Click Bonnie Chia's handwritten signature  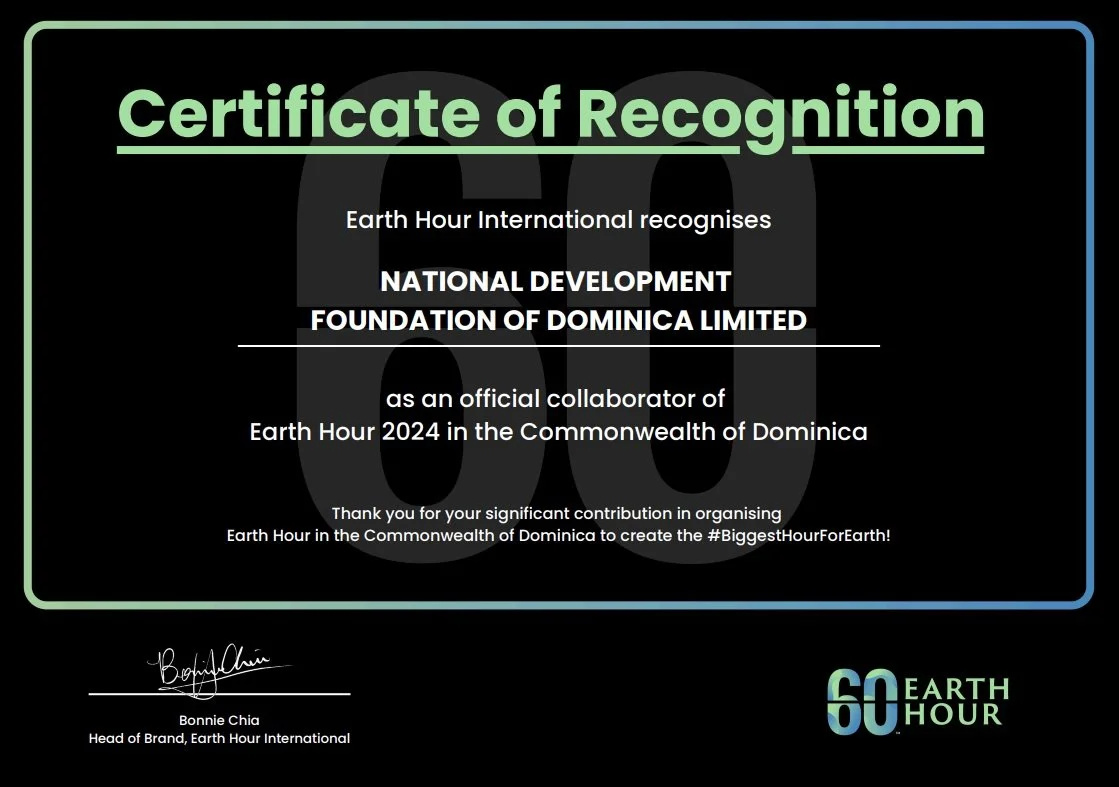click(218, 670)
